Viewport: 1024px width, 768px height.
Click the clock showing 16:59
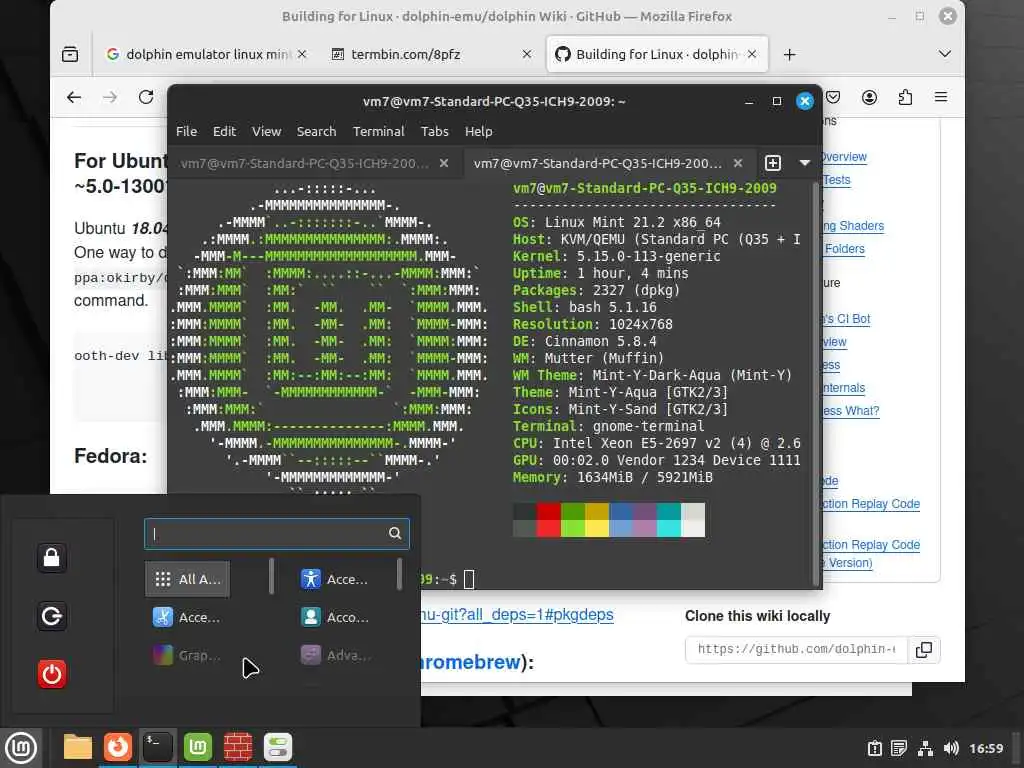[x=986, y=748]
